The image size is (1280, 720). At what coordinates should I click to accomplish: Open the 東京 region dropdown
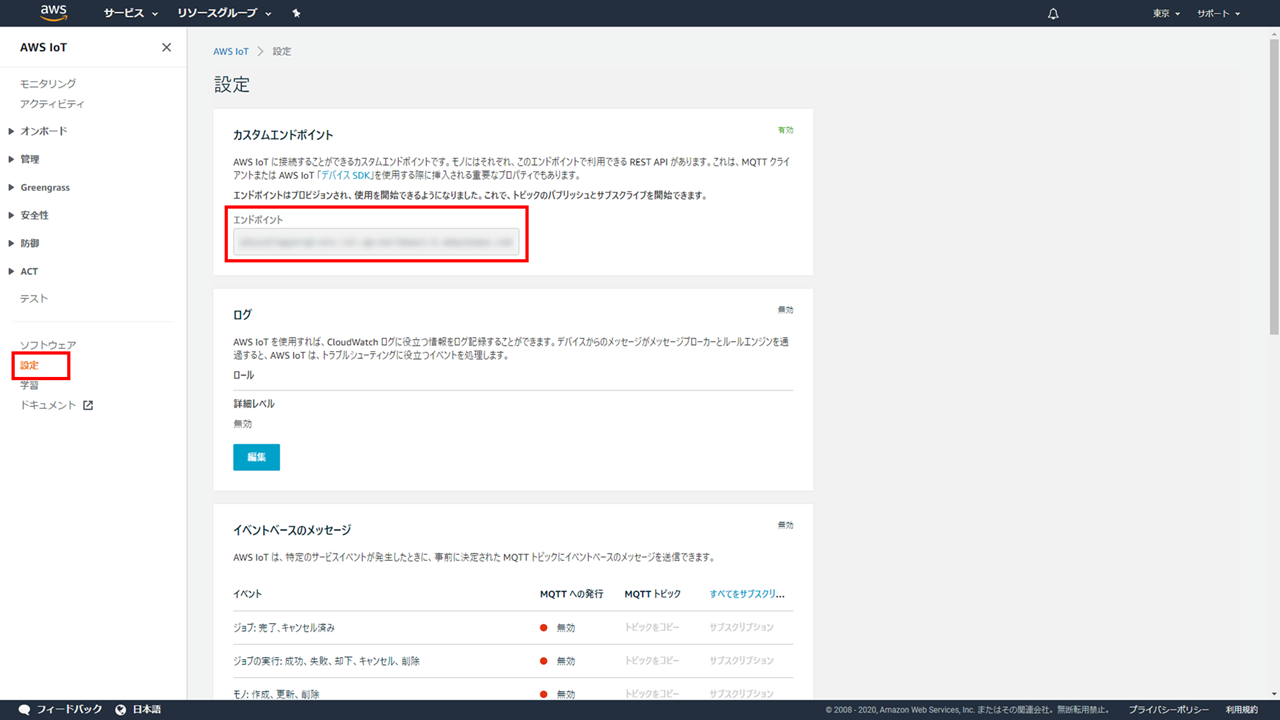click(x=1166, y=14)
